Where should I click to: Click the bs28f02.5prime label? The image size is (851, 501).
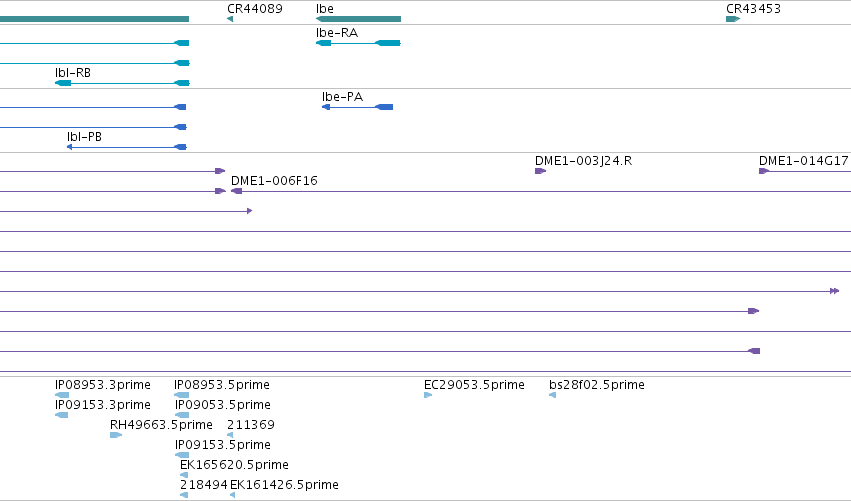point(597,385)
